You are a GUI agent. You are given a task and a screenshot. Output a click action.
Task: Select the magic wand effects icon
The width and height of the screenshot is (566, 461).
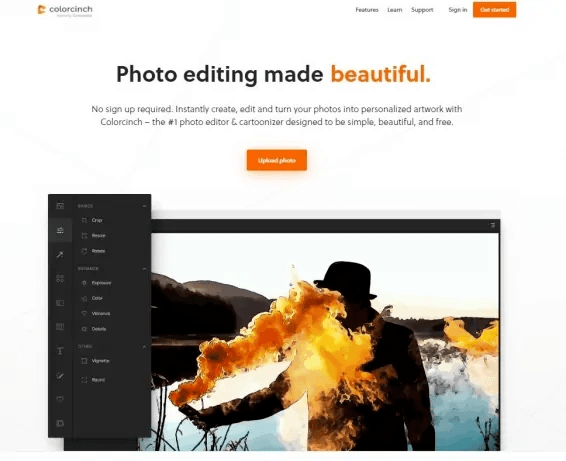[x=60, y=255]
